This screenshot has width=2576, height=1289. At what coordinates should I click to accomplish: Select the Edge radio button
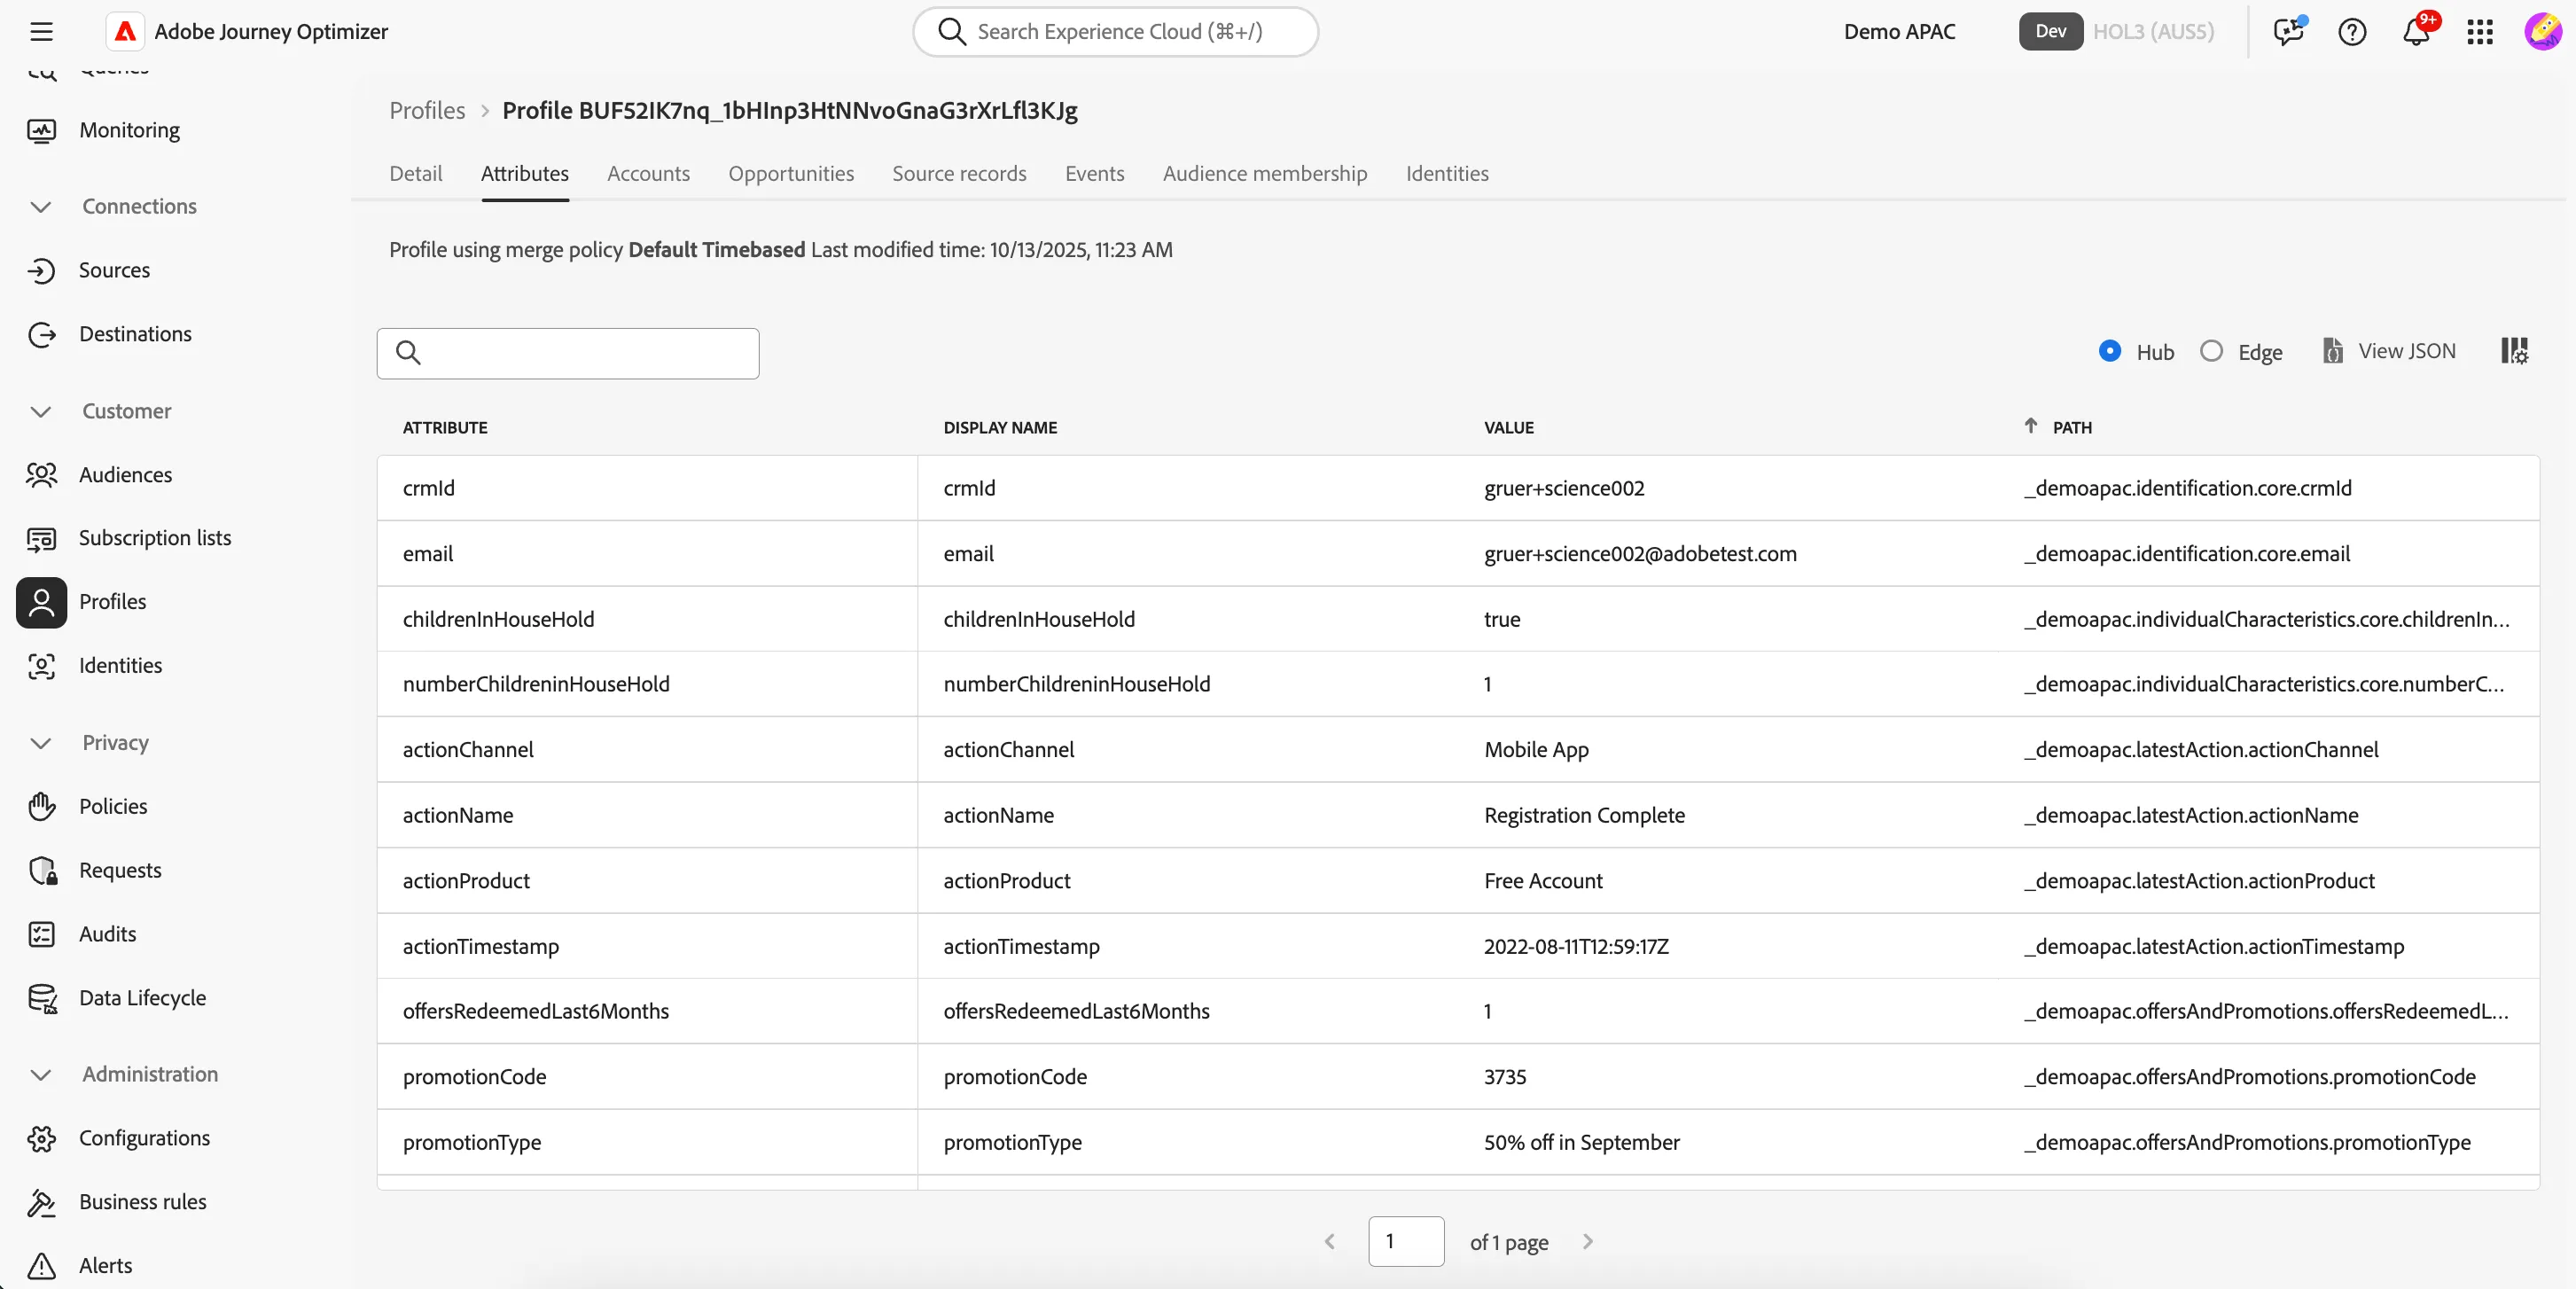click(2211, 351)
